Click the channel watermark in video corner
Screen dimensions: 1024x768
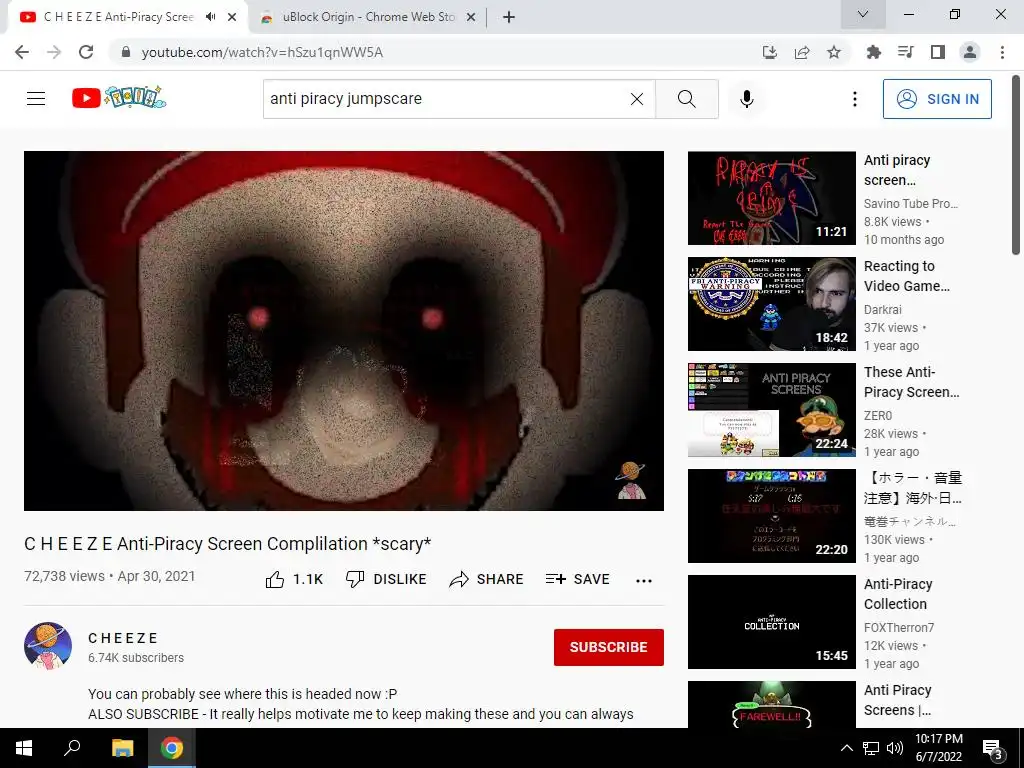coord(631,480)
